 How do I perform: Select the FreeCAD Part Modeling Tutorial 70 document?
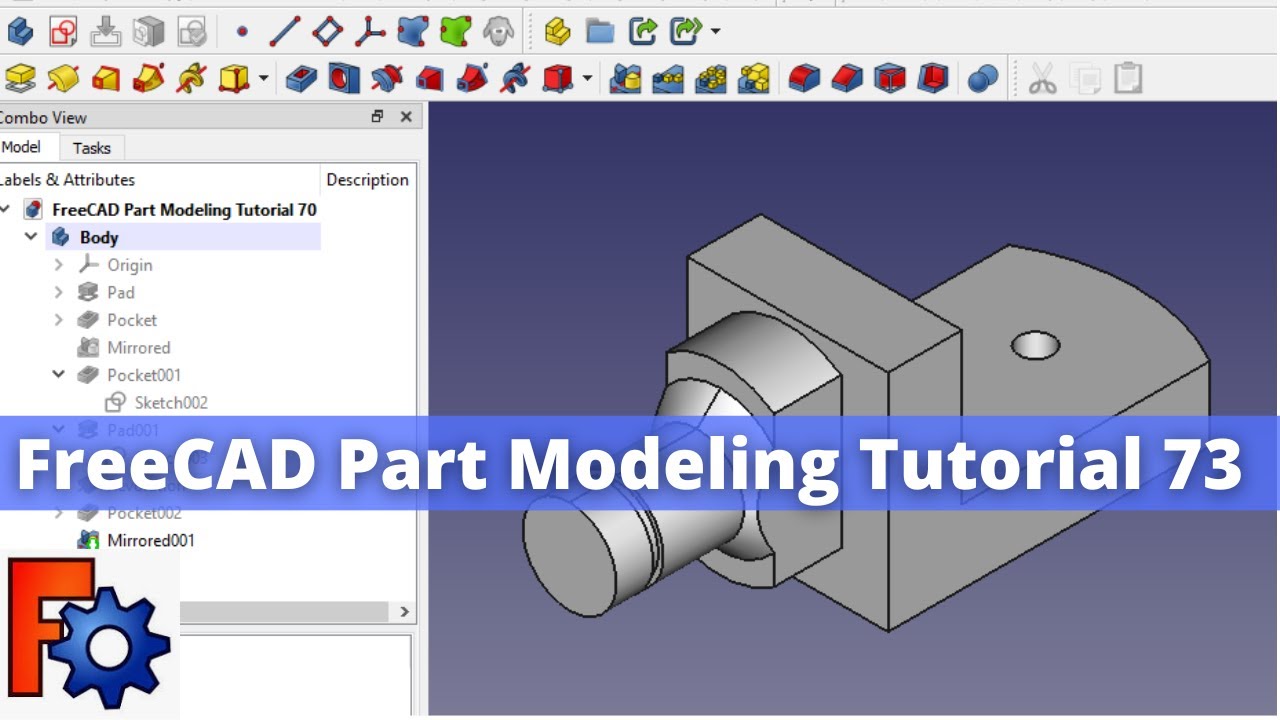click(x=184, y=210)
